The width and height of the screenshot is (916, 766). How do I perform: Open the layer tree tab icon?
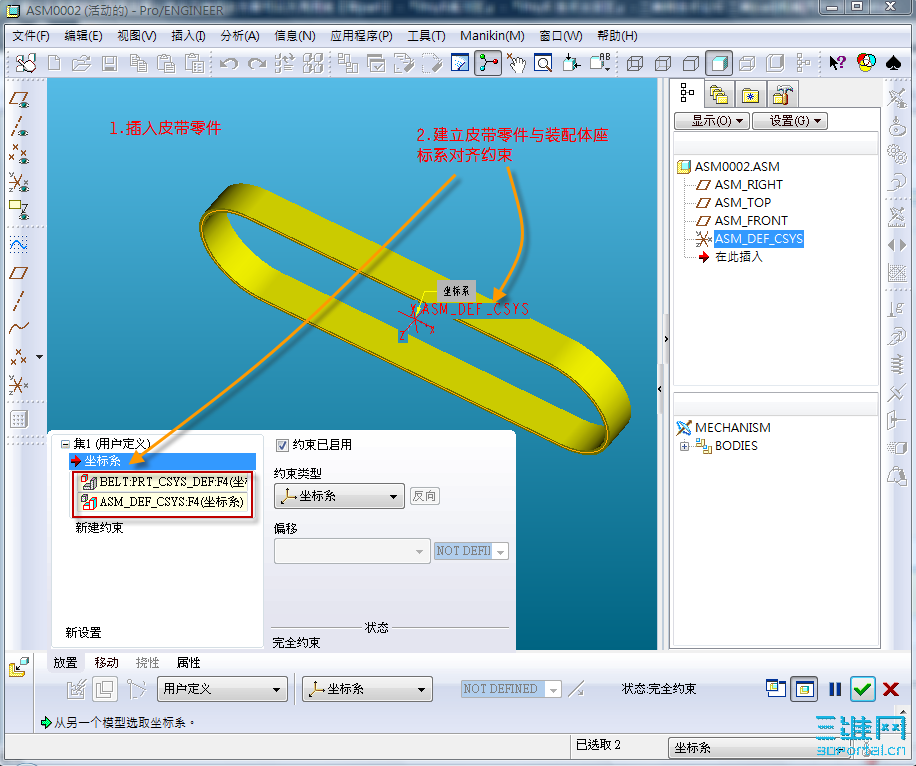[x=719, y=94]
